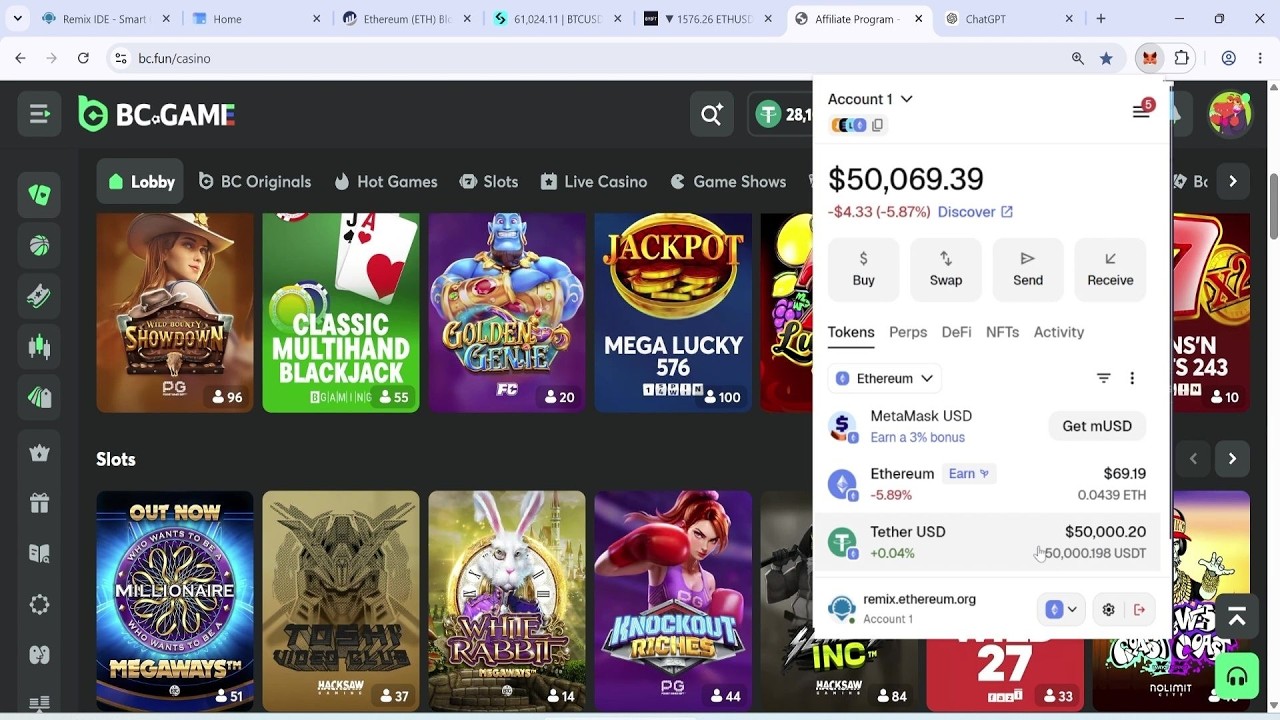
Task: Open remix.ethereum.org connection settings gear
Action: coord(1108,609)
